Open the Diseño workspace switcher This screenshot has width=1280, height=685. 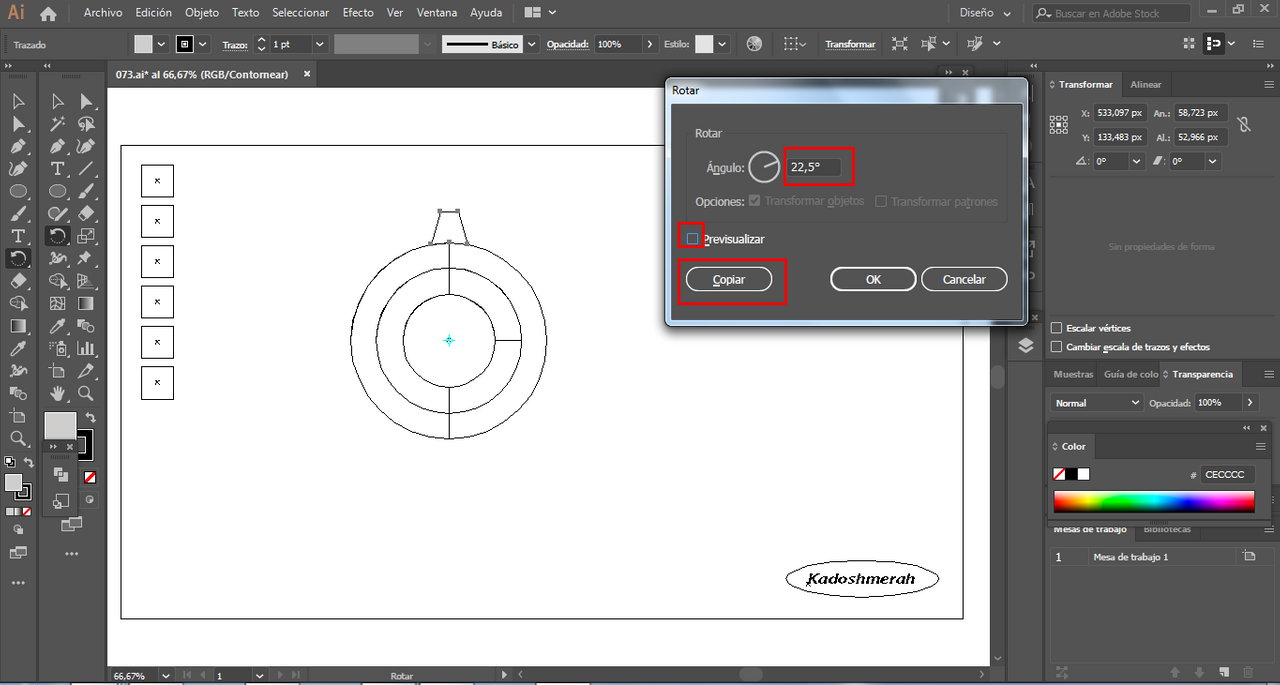point(986,14)
